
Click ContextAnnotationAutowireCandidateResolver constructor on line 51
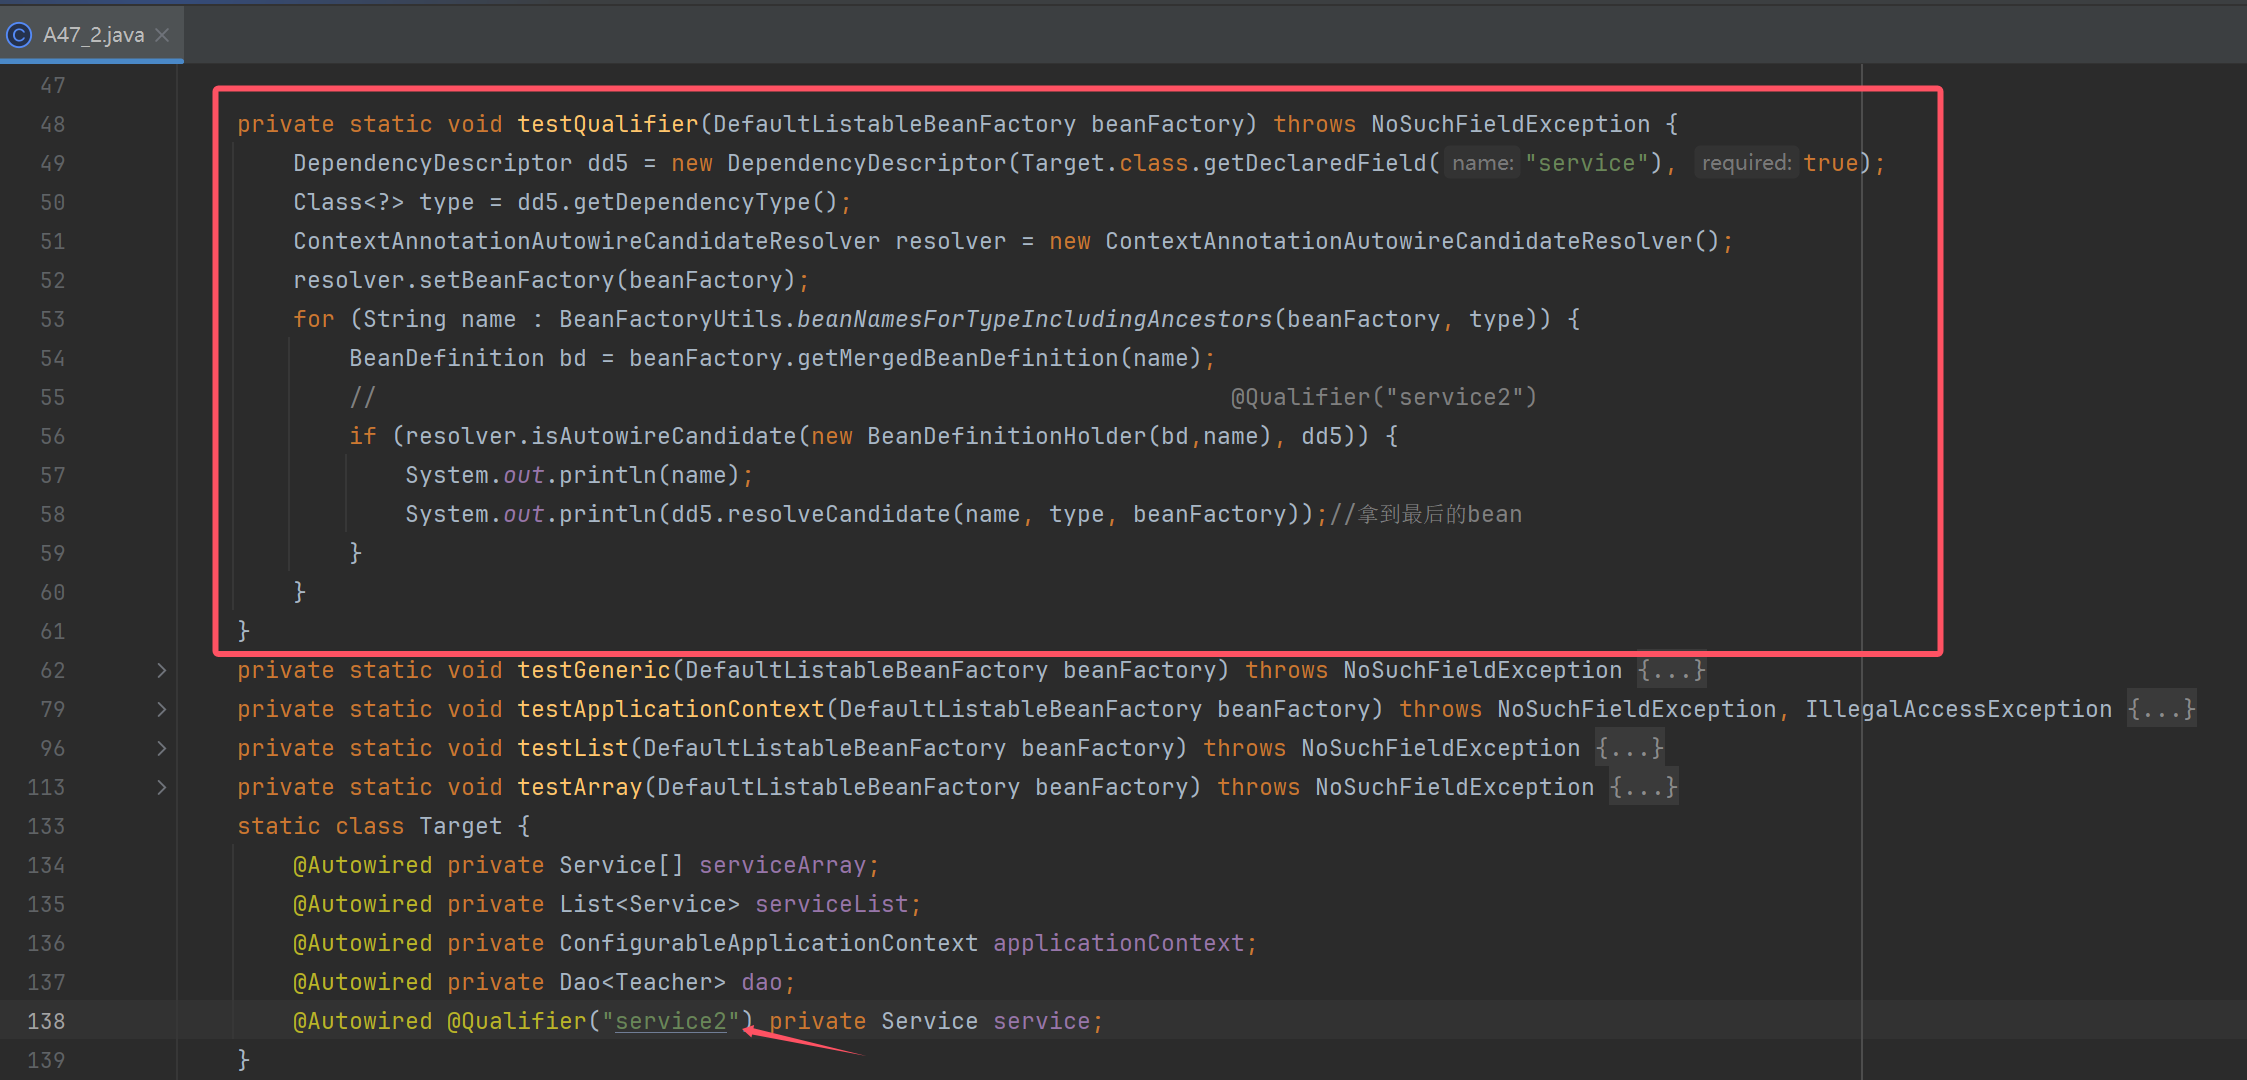(1398, 241)
